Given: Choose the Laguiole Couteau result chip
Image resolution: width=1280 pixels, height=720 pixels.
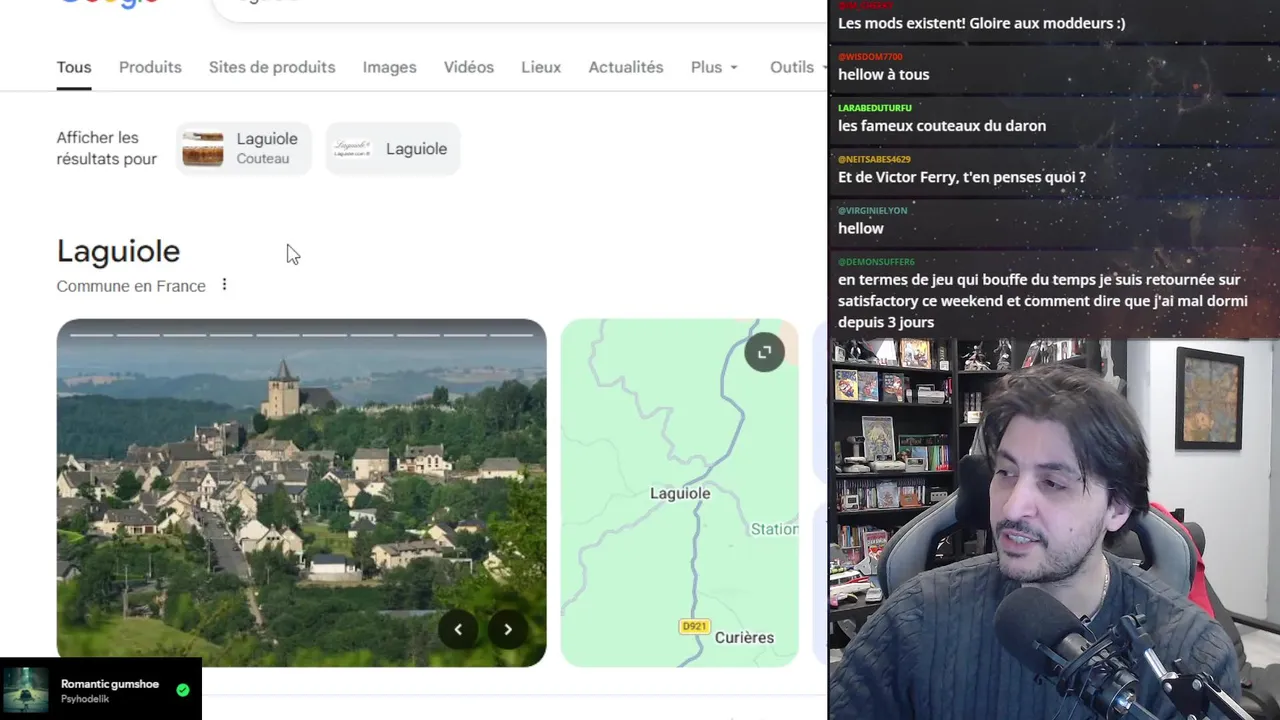Looking at the screenshot, I should (x=244, y=148).
